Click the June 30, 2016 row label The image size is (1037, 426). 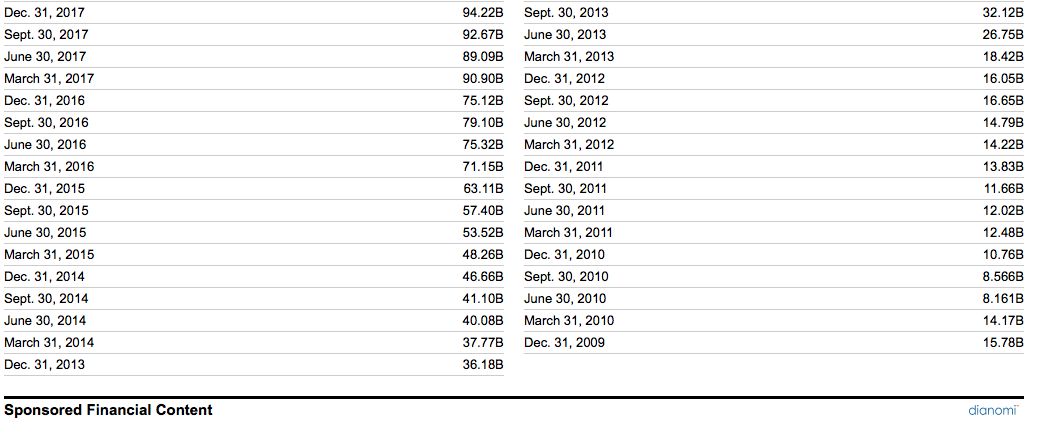pos(45,145)
